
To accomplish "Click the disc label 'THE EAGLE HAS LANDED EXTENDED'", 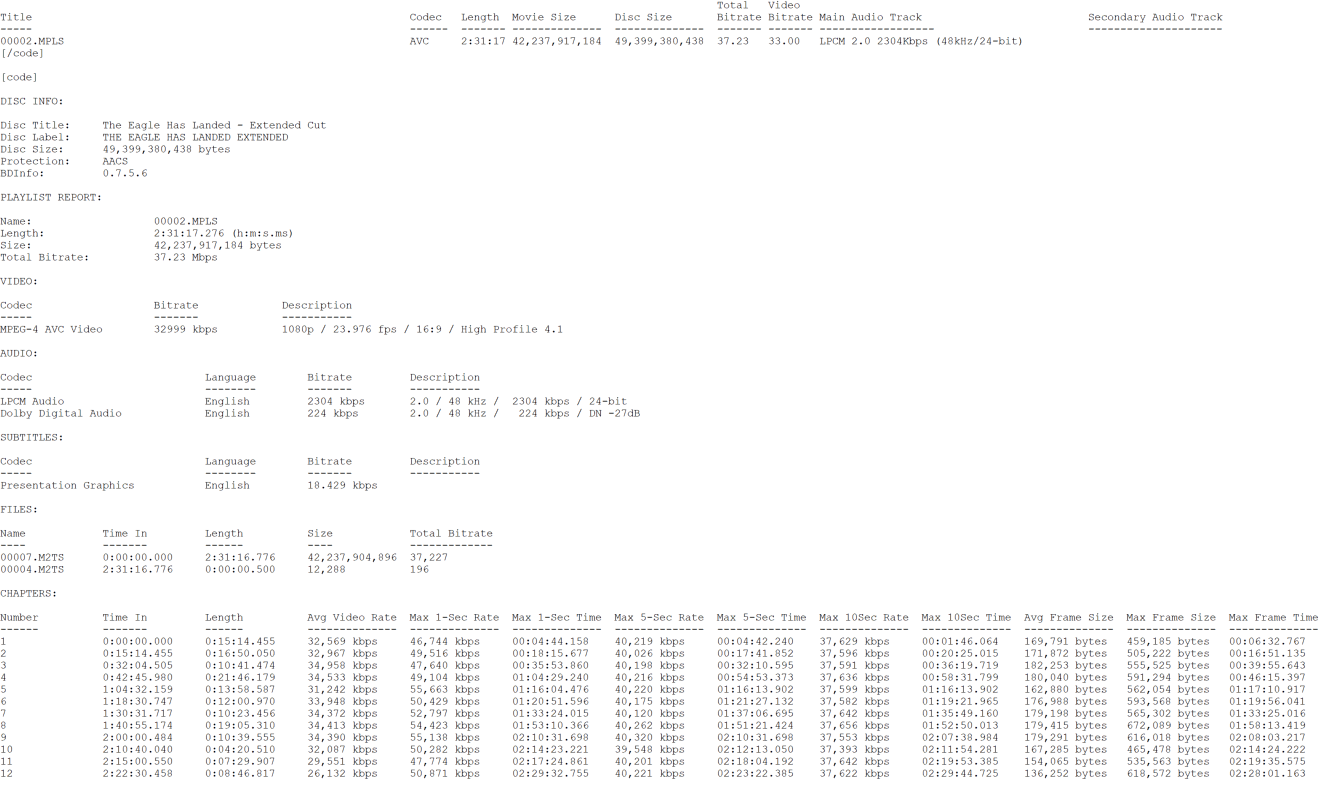I will pos(195,137).
